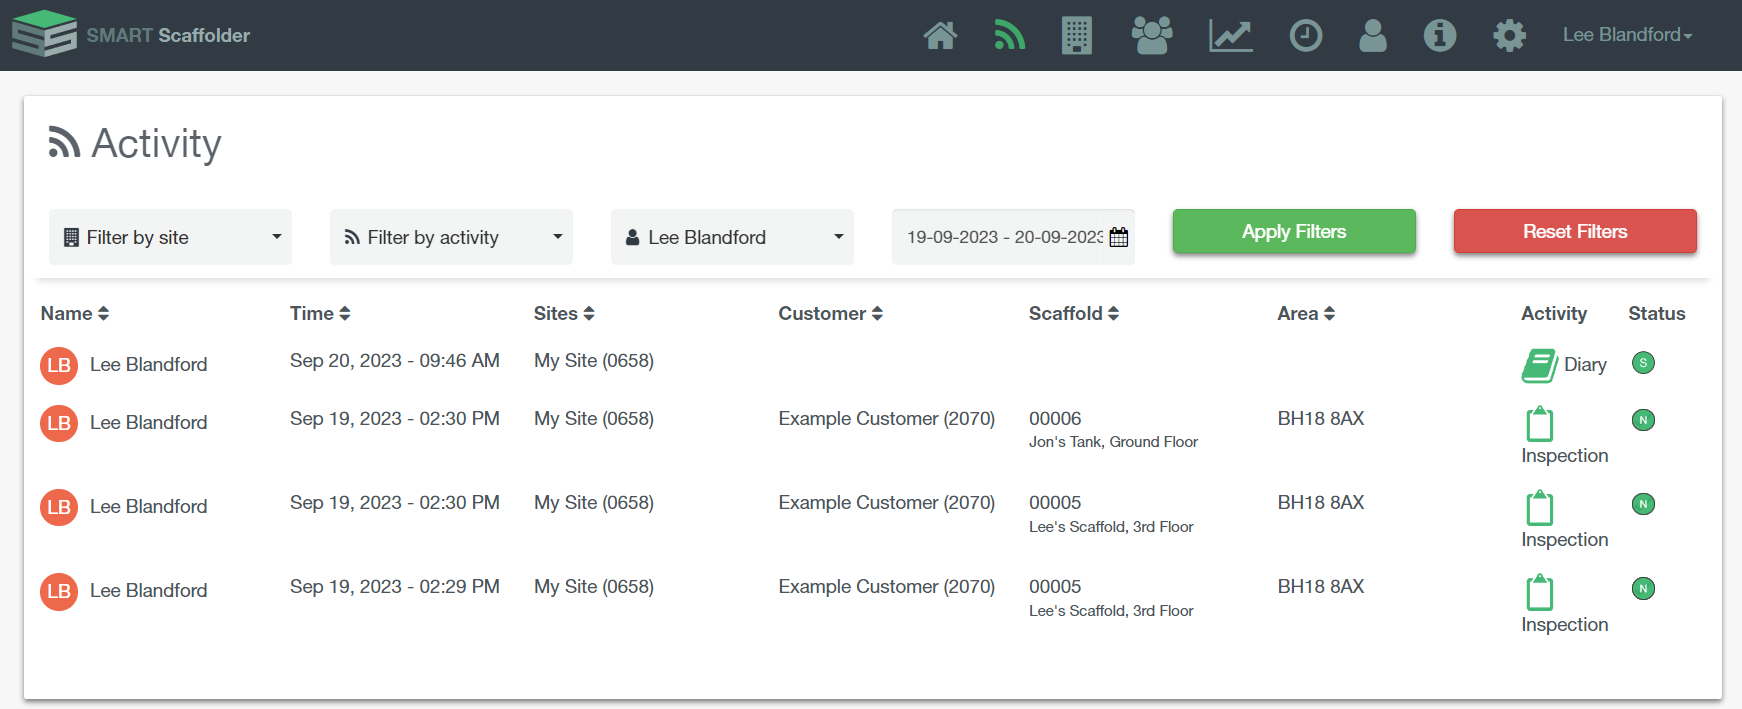Expand the Filter by site dropdown
The image size is (1742, 709).
[170, 237]
